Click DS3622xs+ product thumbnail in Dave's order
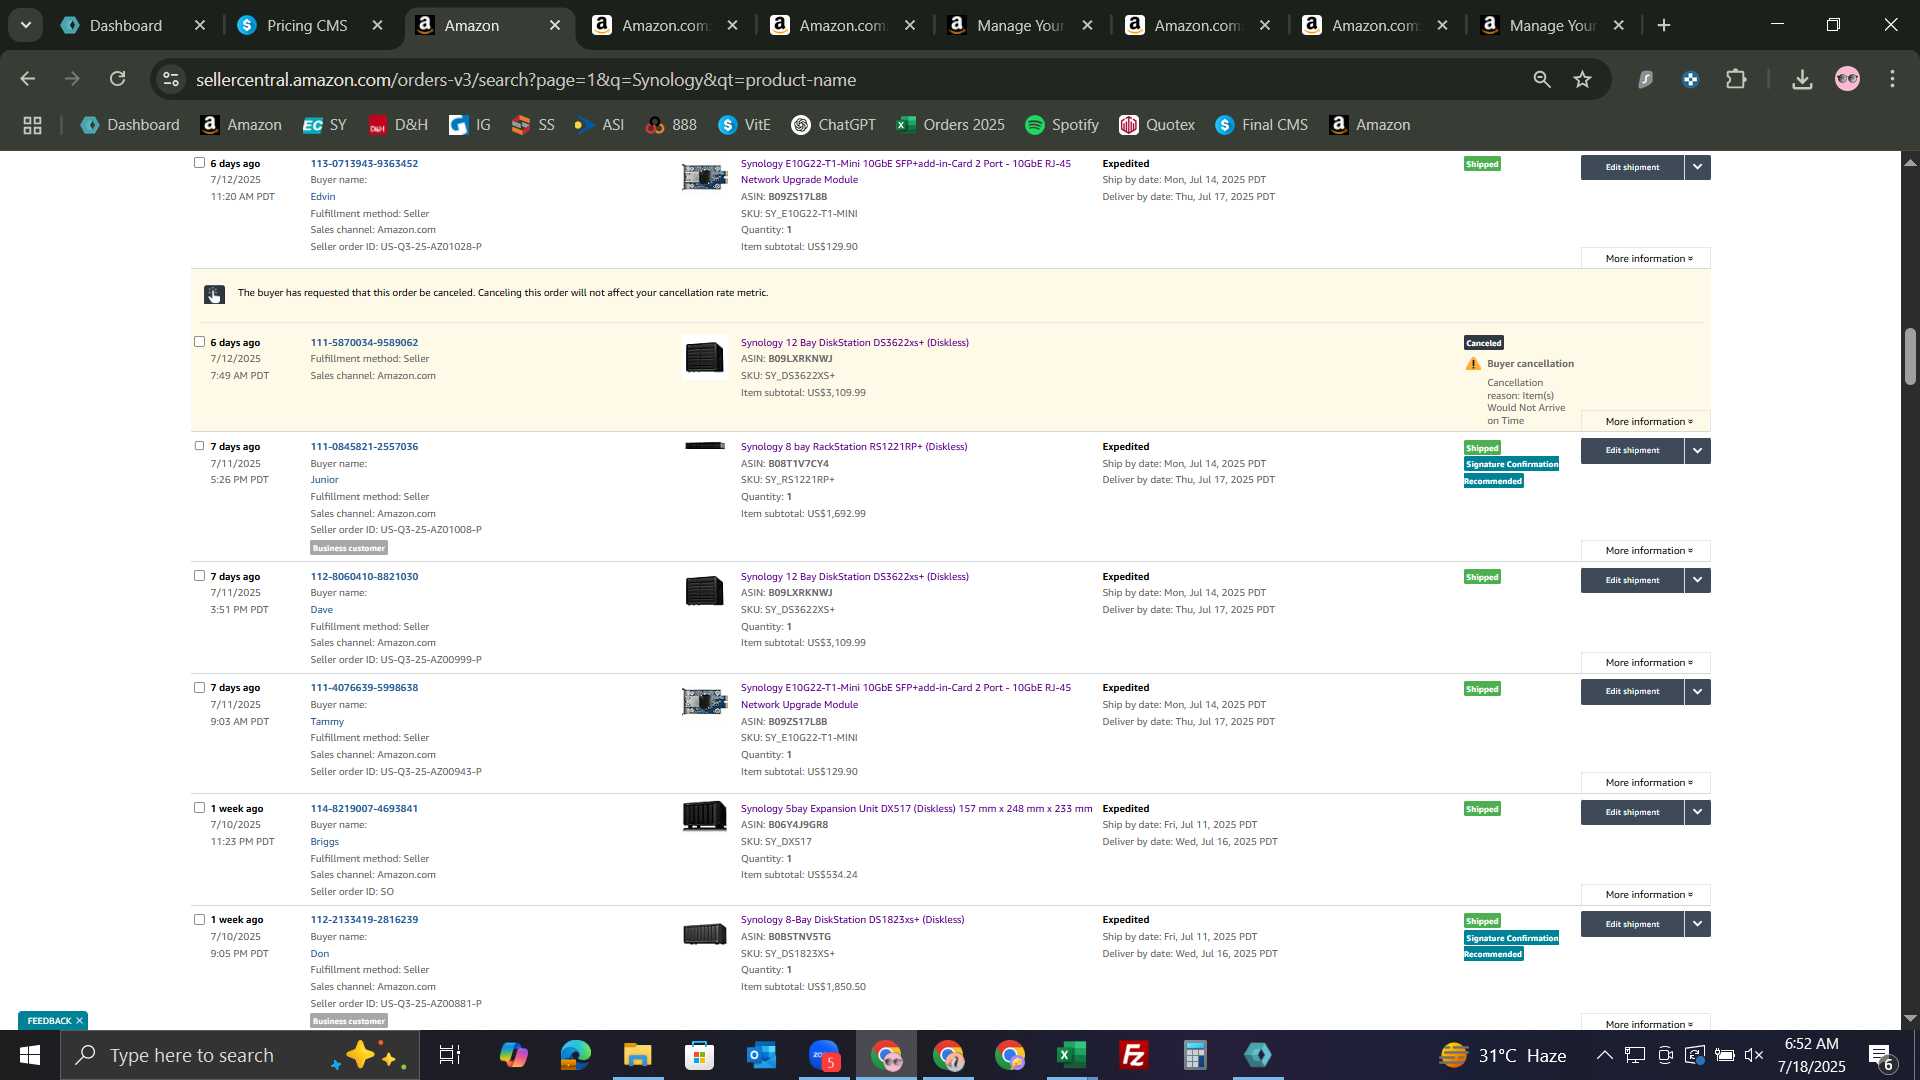1920x1080 pixels. point(704,591)
